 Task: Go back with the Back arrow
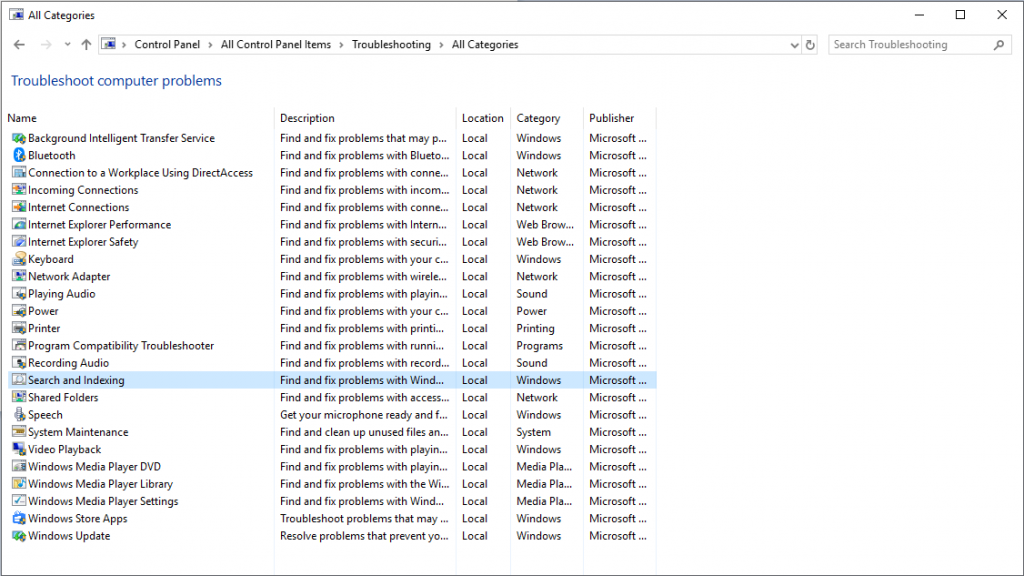19,44
